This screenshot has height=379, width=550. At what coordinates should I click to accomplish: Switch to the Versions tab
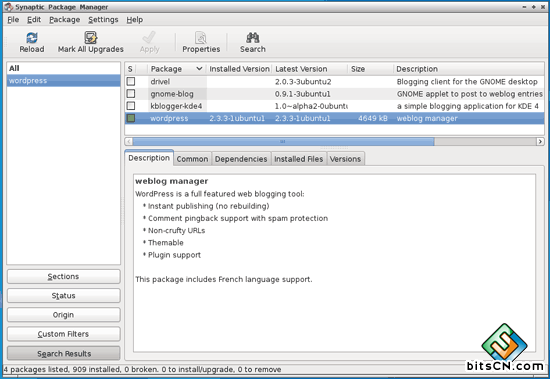[345, 159]
